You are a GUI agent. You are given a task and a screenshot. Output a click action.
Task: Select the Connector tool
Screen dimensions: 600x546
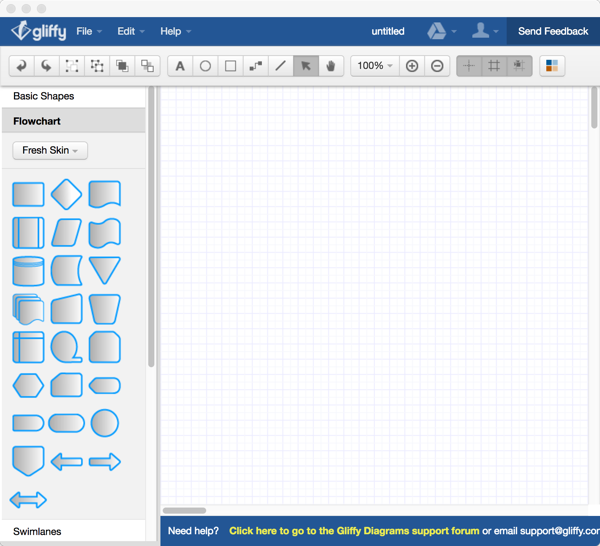[x=256, y=66]
